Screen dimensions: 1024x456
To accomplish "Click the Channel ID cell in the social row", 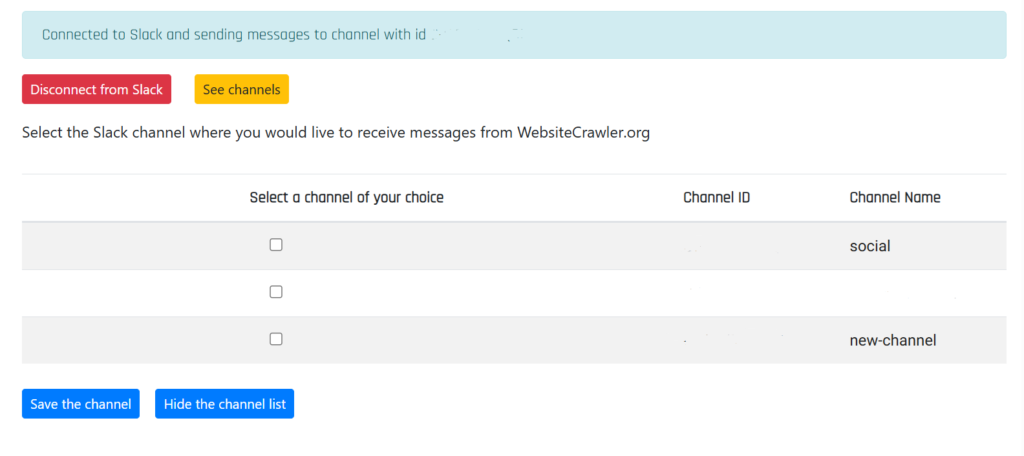I will 716,246.
